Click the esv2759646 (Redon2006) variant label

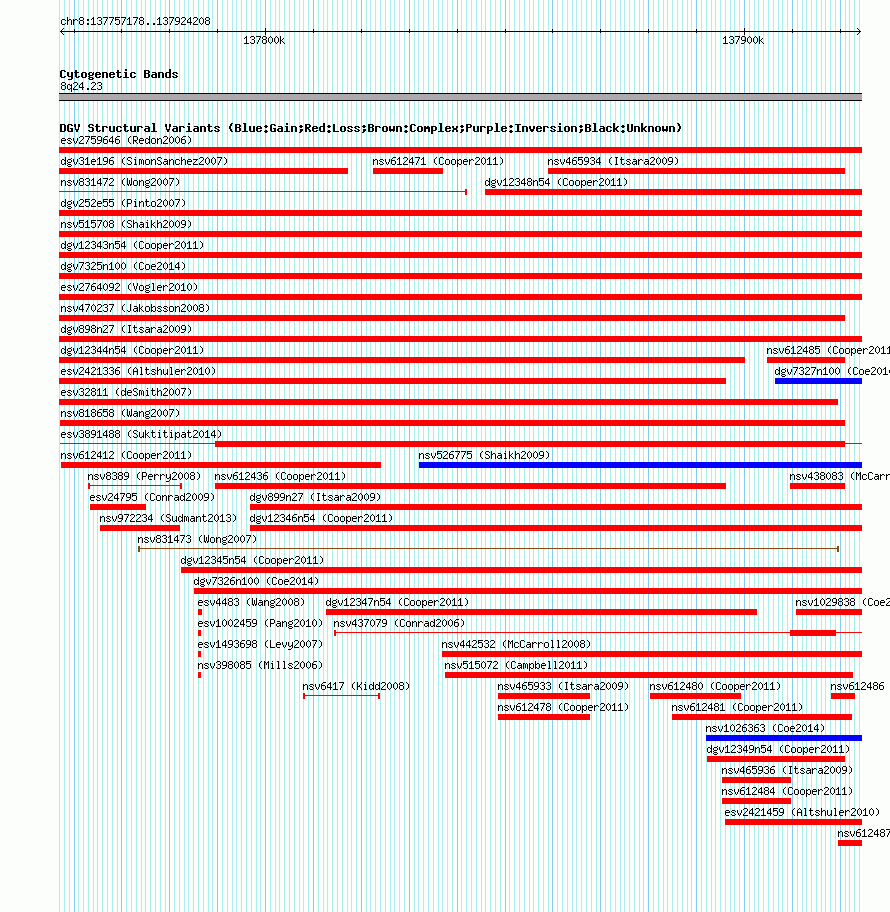[x=126, y=140]
